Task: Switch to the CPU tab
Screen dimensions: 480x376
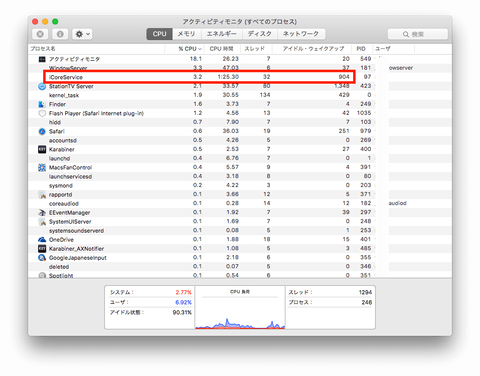Action: [159, 34]
